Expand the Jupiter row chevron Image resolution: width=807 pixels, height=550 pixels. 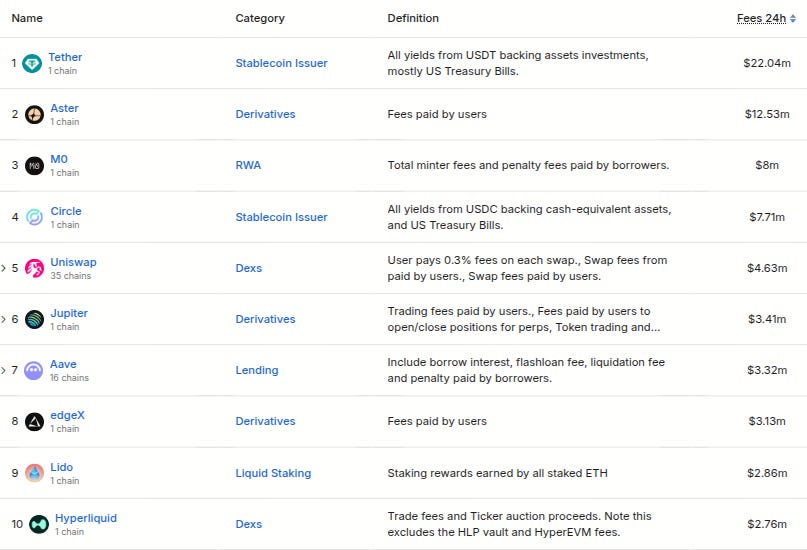click(x=4, y=319)
